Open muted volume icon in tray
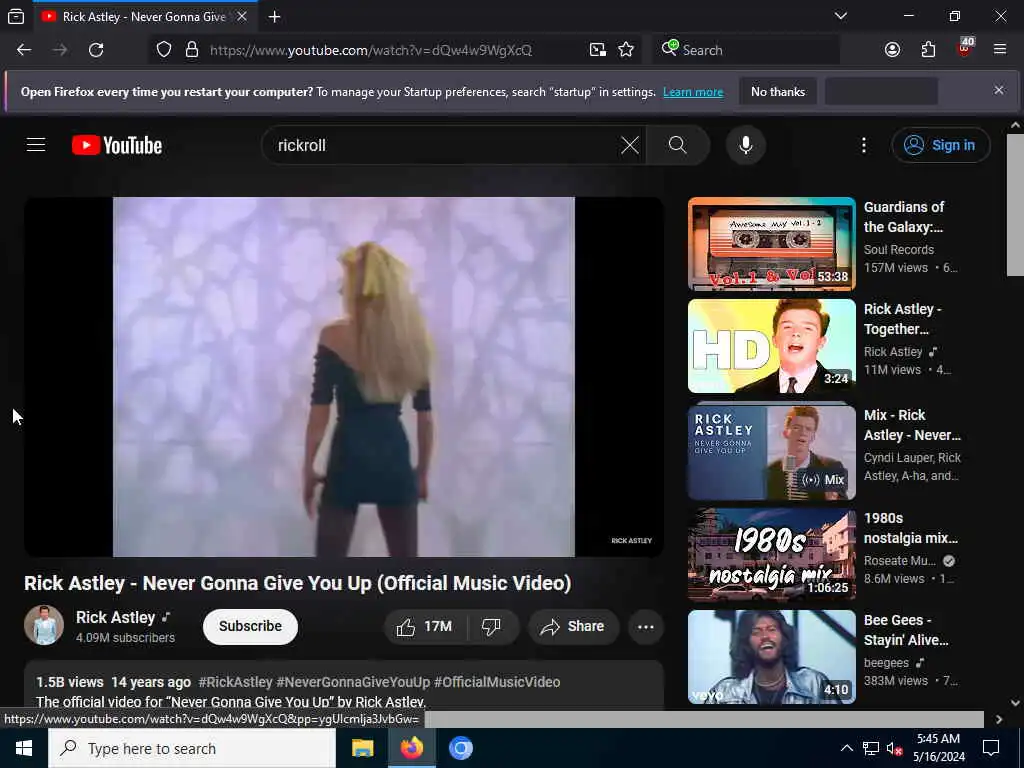This screenshot has height=768, width=1024. point(895,748)
